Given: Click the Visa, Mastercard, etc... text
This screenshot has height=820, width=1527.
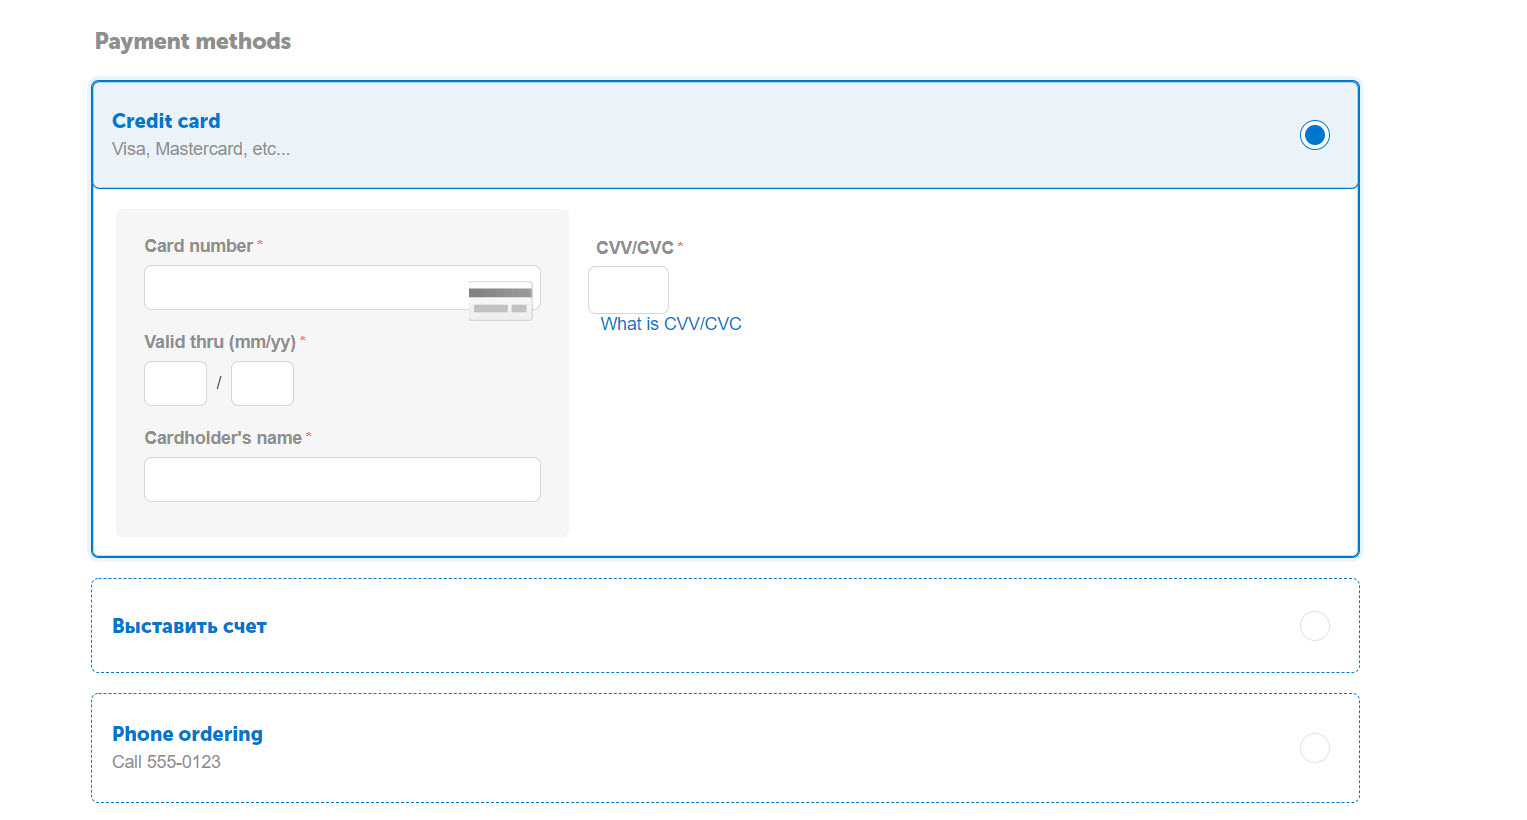Looking at the screenshot, I should click(201, 149).
